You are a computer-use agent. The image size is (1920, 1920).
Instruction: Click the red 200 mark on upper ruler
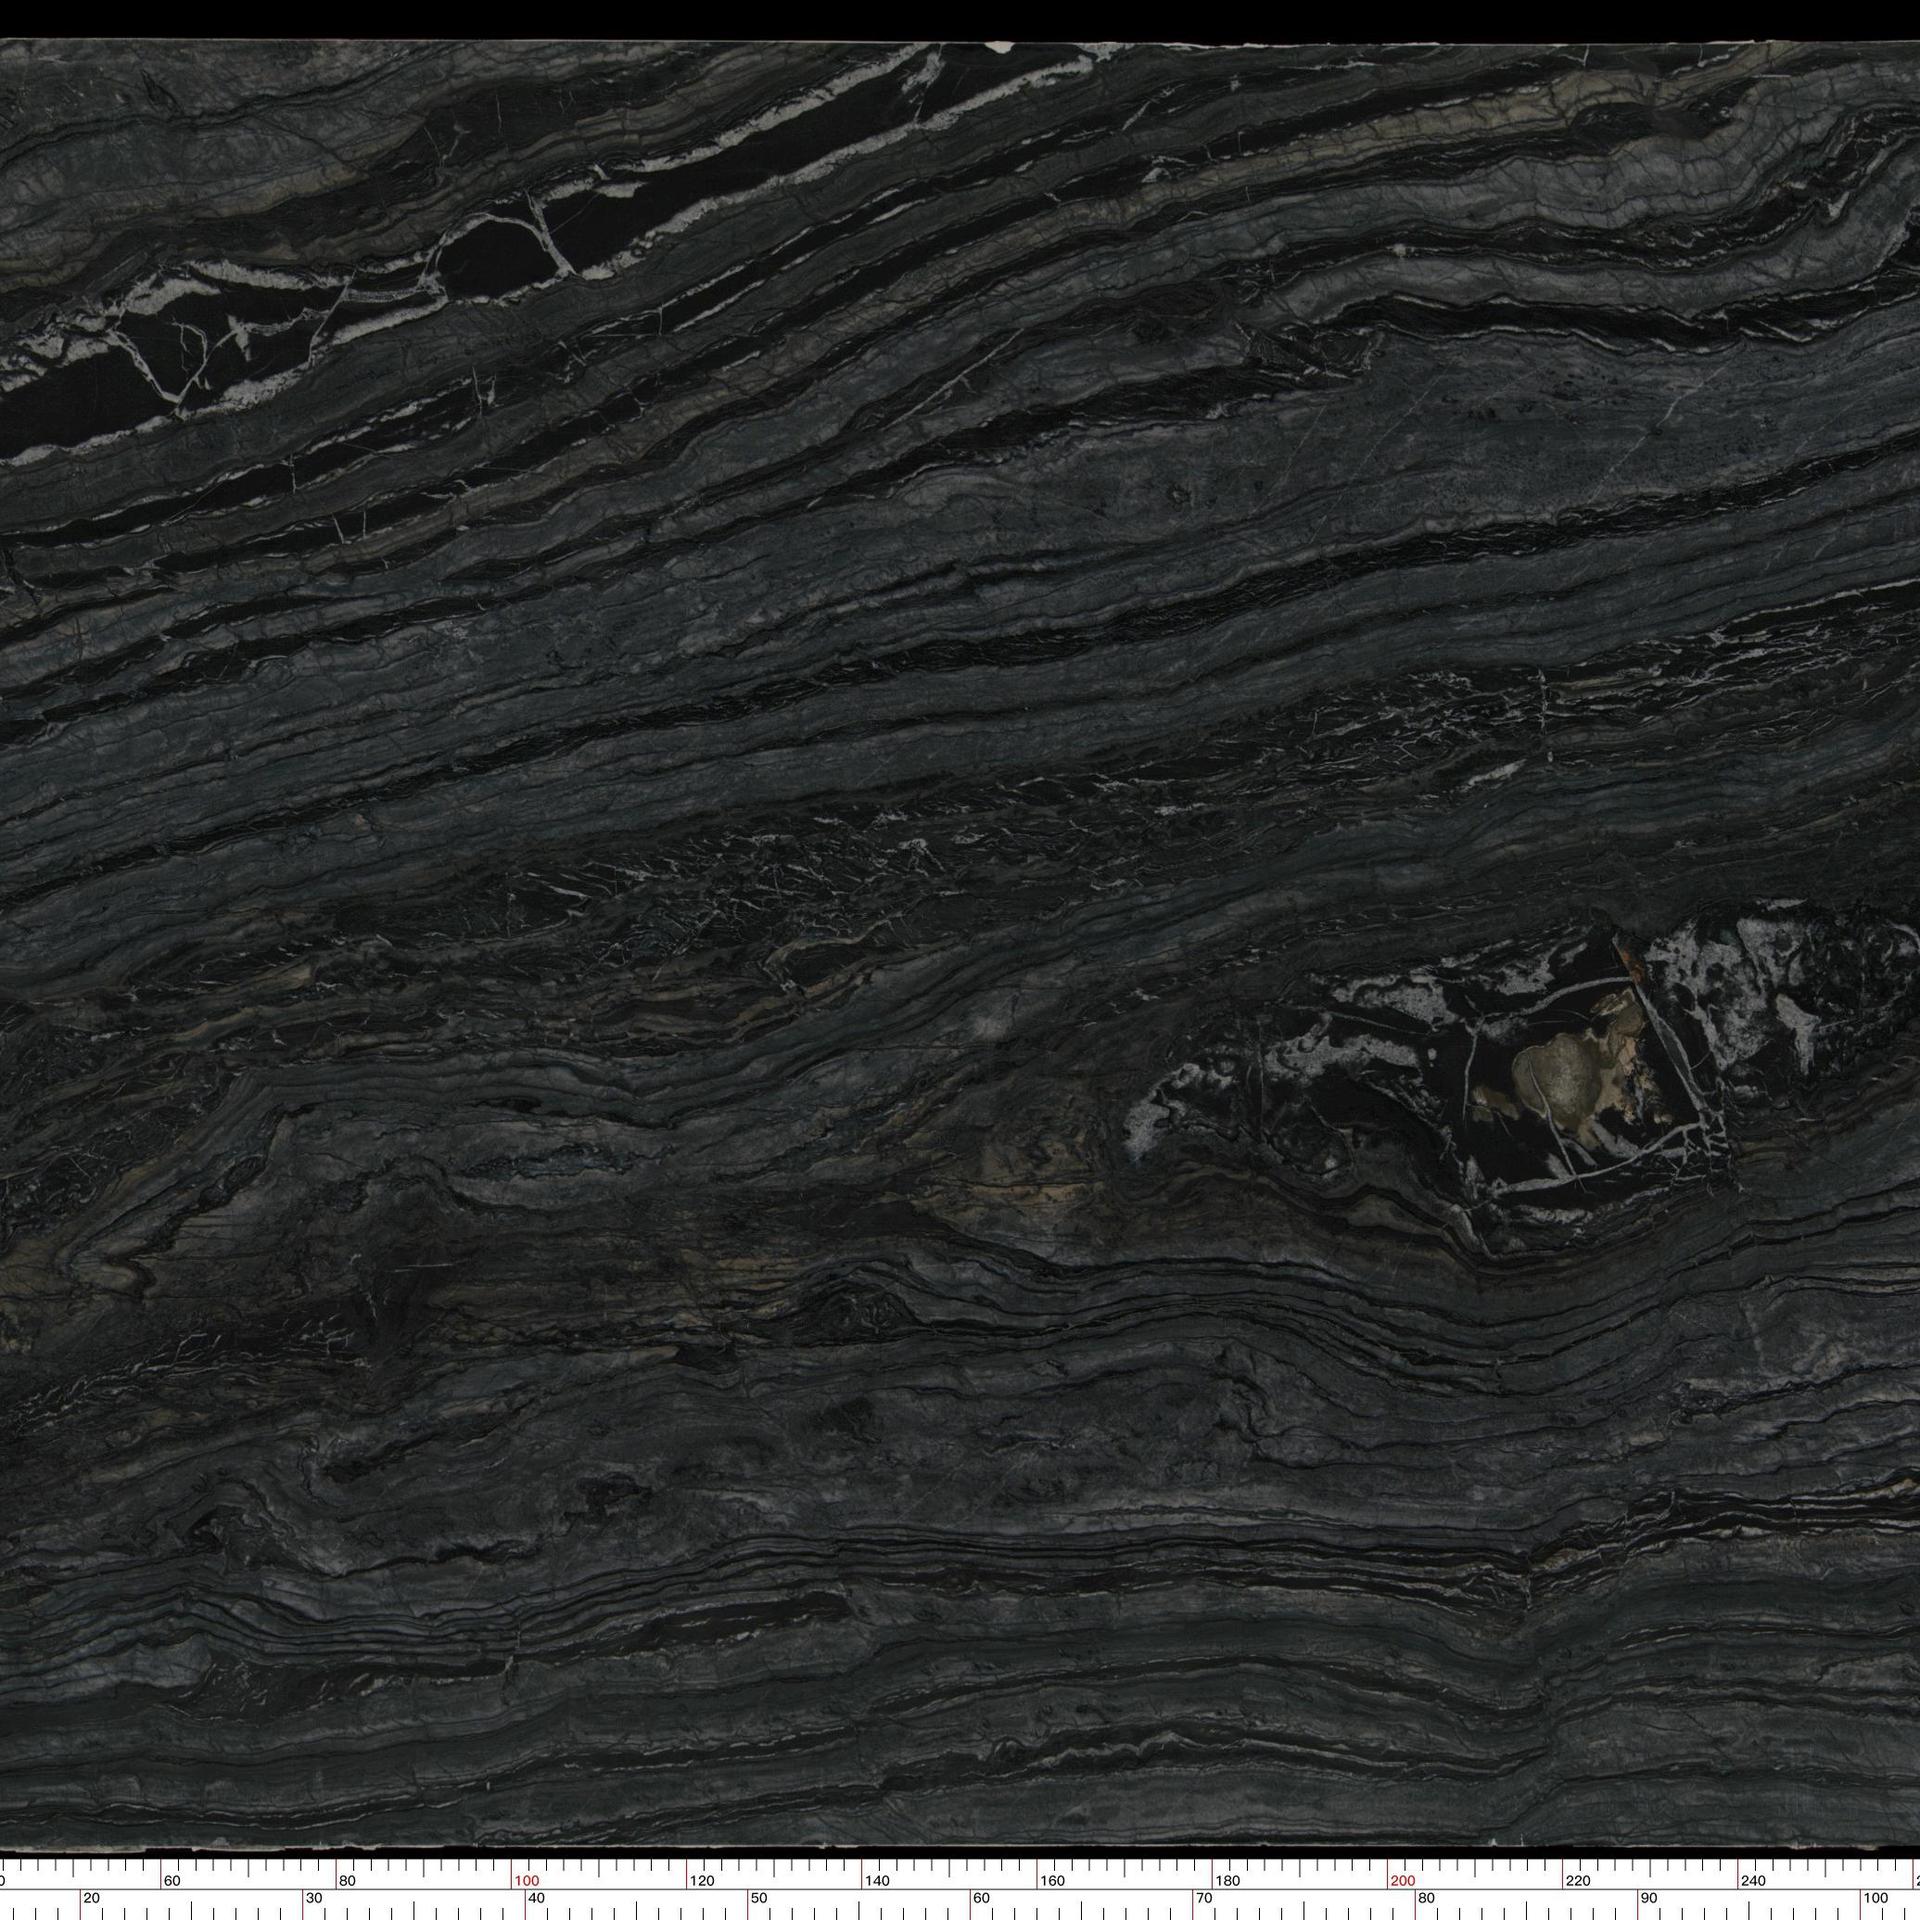[x=1402, y=1881]
